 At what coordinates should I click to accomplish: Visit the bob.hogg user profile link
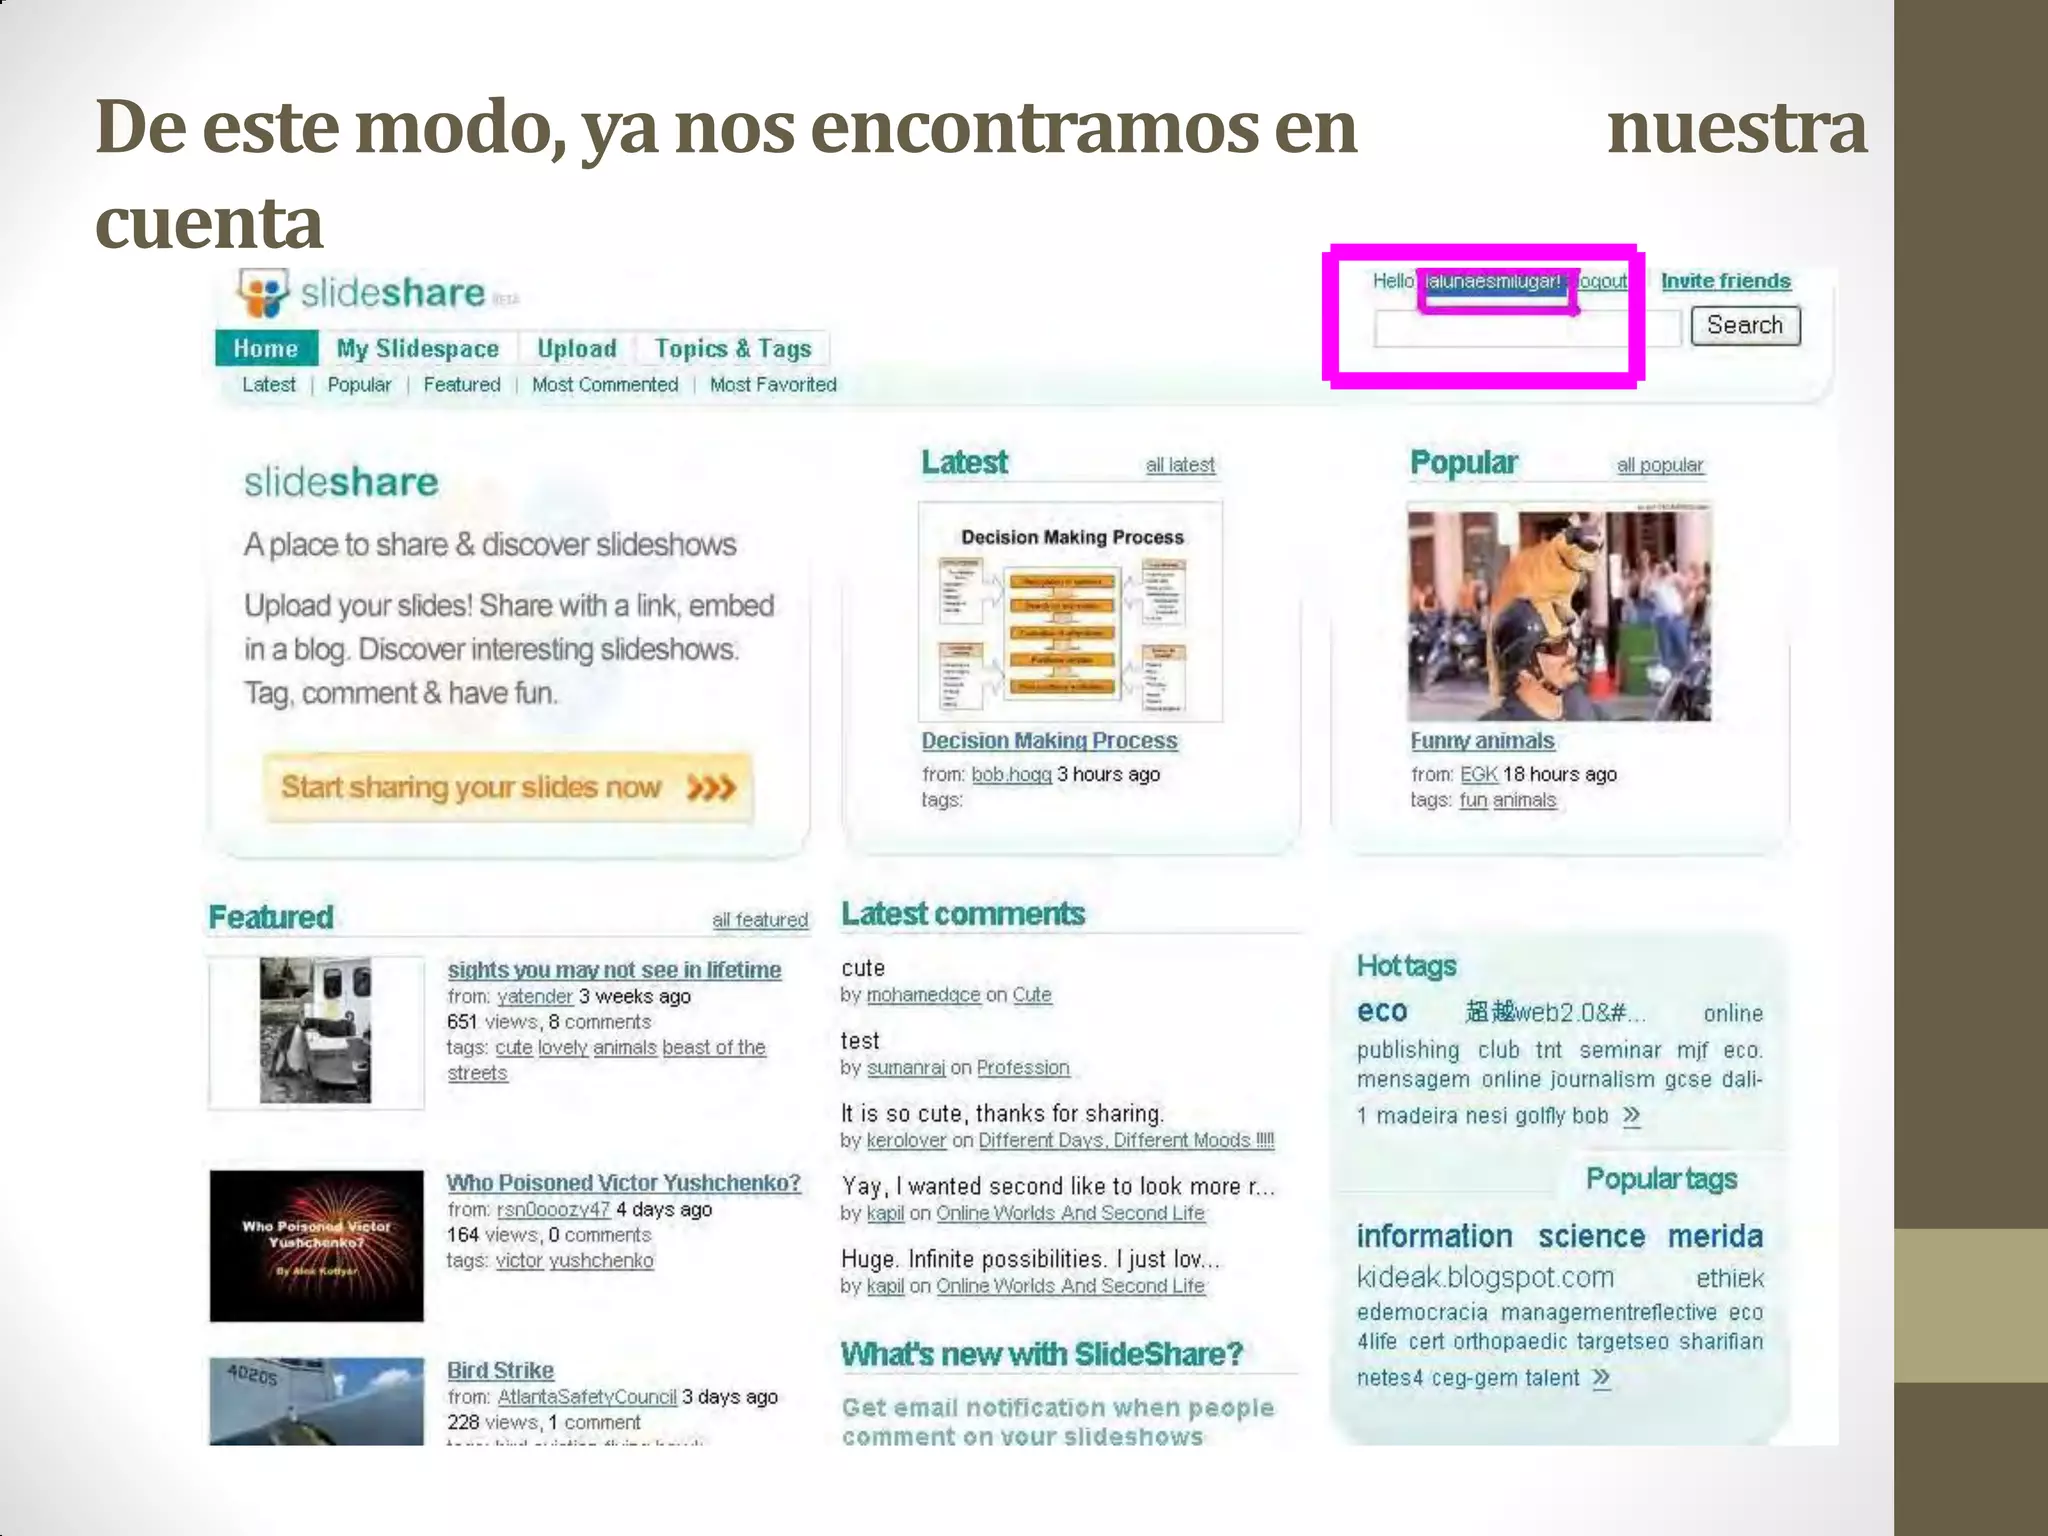(1011, 775)
